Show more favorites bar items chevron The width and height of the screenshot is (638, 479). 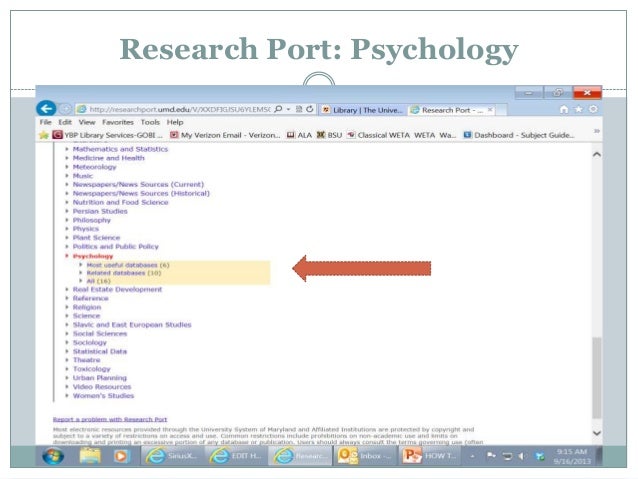[596, 131]
